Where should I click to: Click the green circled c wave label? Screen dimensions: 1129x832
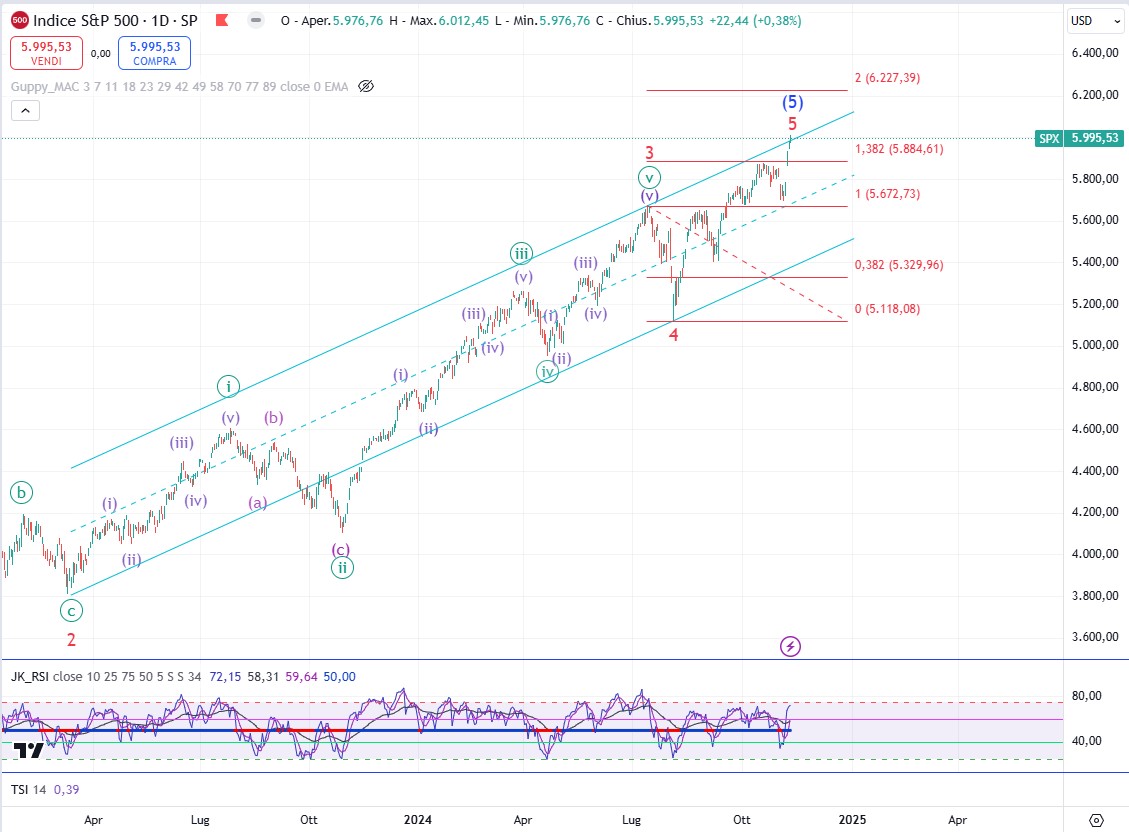point(71,612)
